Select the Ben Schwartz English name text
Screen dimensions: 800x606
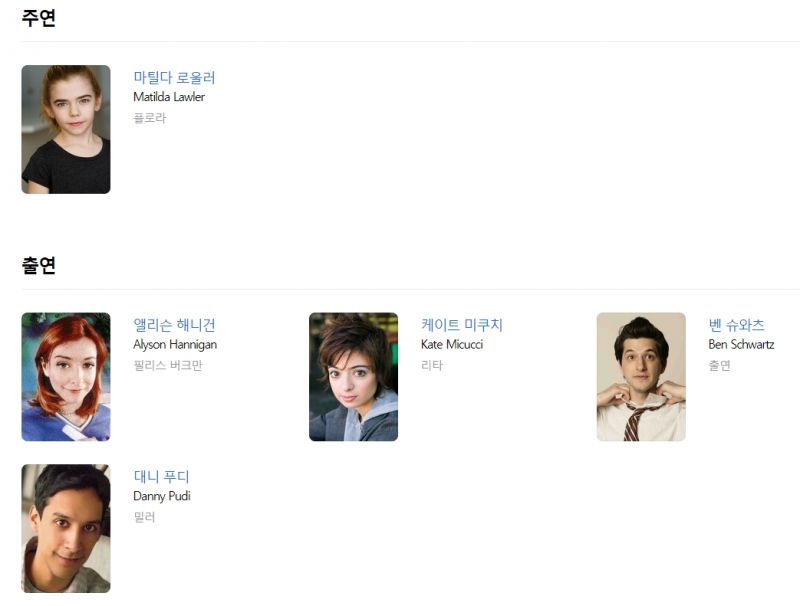[x=741, y=345]
